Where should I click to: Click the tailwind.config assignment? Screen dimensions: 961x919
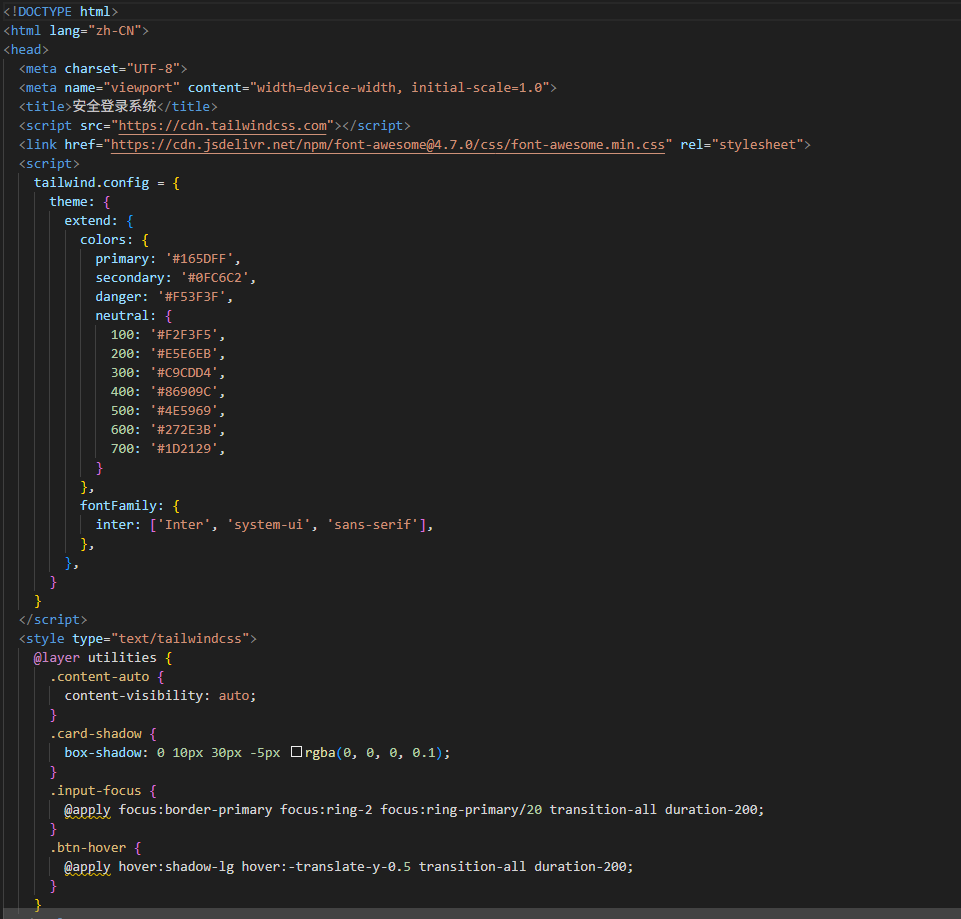[x=107, y=183]
